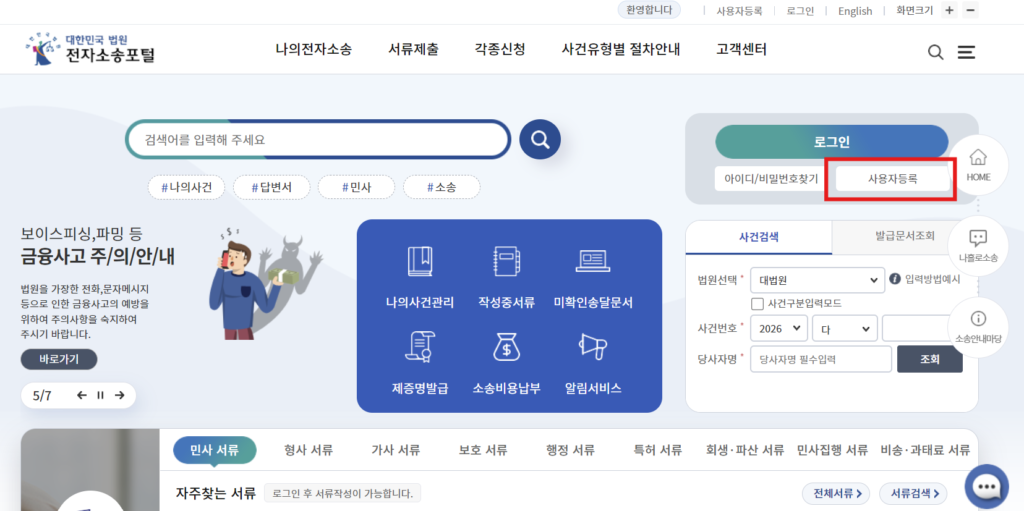The width and height of the screenshot is (1024, 511).
Task: Click #민사 hashtag chip
Action: pos(357,188)
